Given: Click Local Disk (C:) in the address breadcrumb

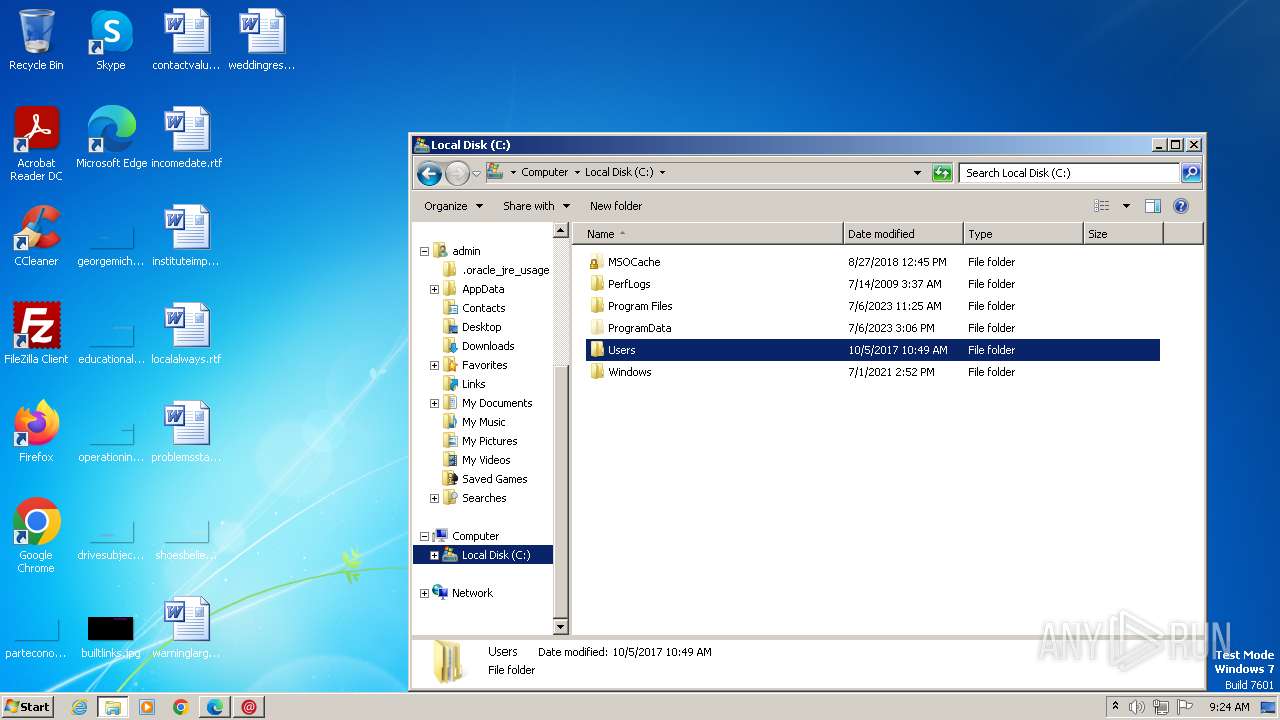Looking at the screenshot, I should [x=619, y=172].
